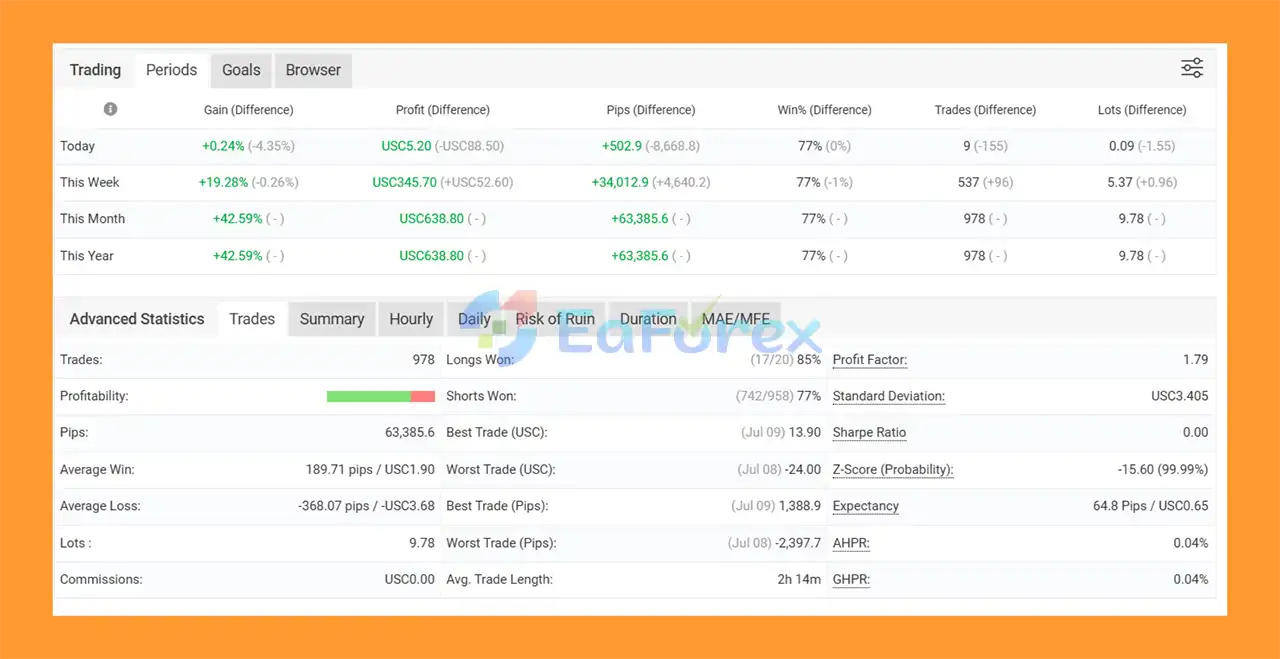Click the Sharpe Ratio label link
The image size is (1280, 659).
click(869, 433)
